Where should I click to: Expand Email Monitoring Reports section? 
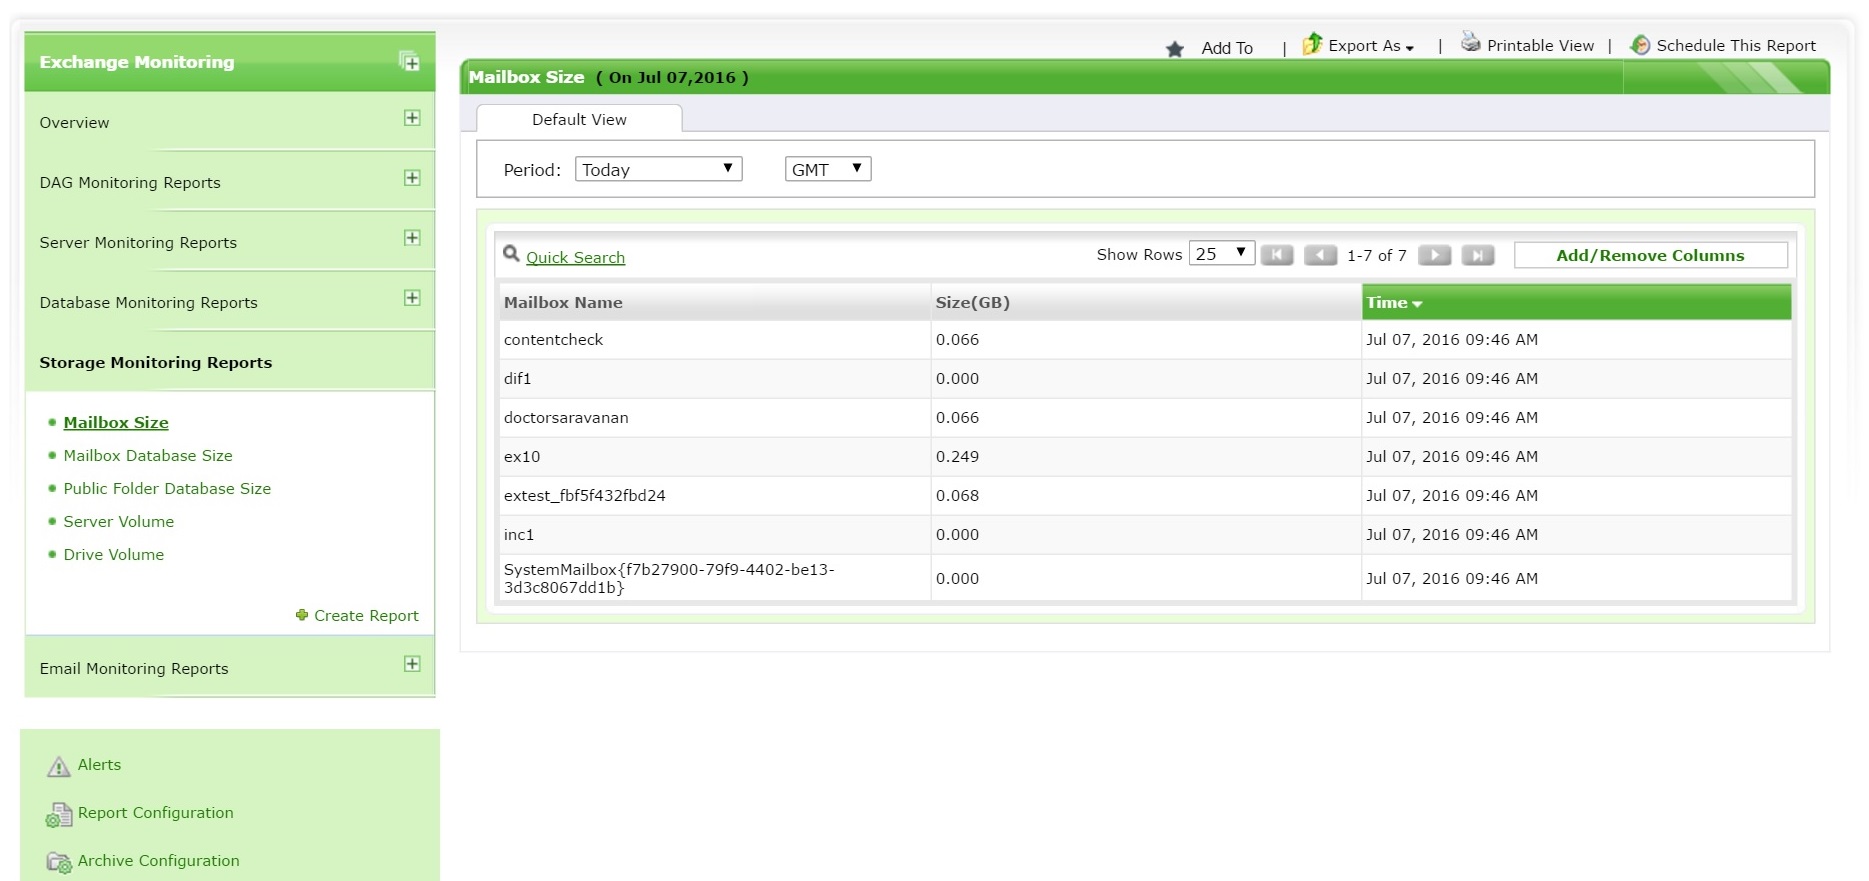click(411, 664)
